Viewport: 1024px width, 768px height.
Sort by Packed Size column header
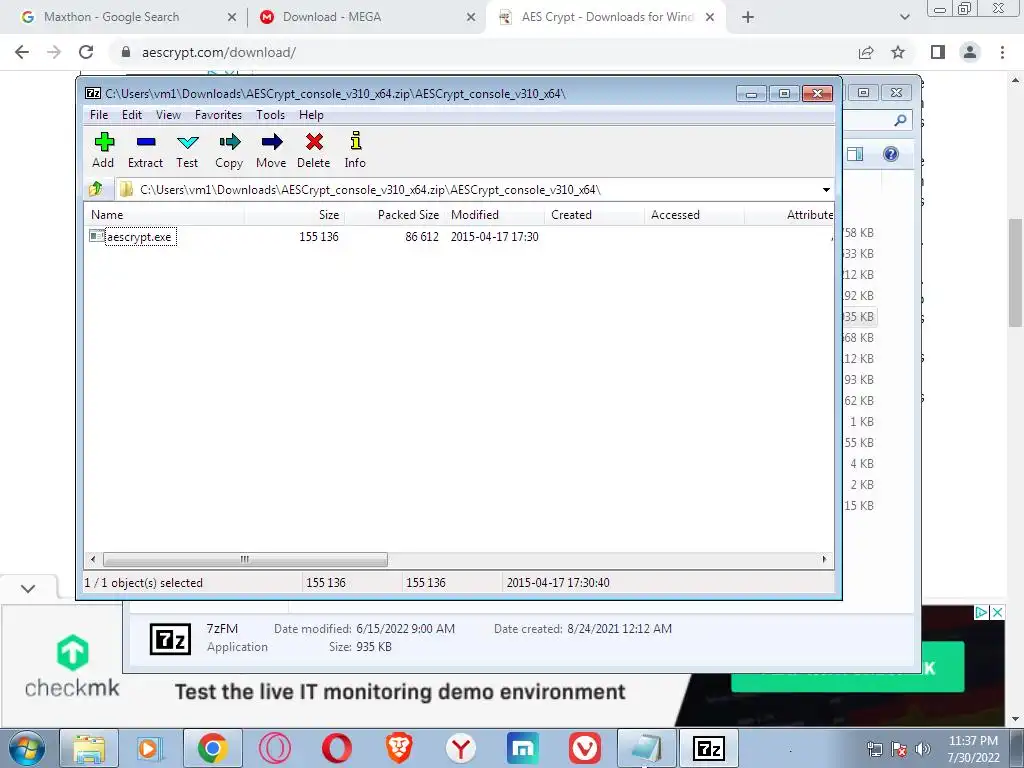click(x=394, y=215)
